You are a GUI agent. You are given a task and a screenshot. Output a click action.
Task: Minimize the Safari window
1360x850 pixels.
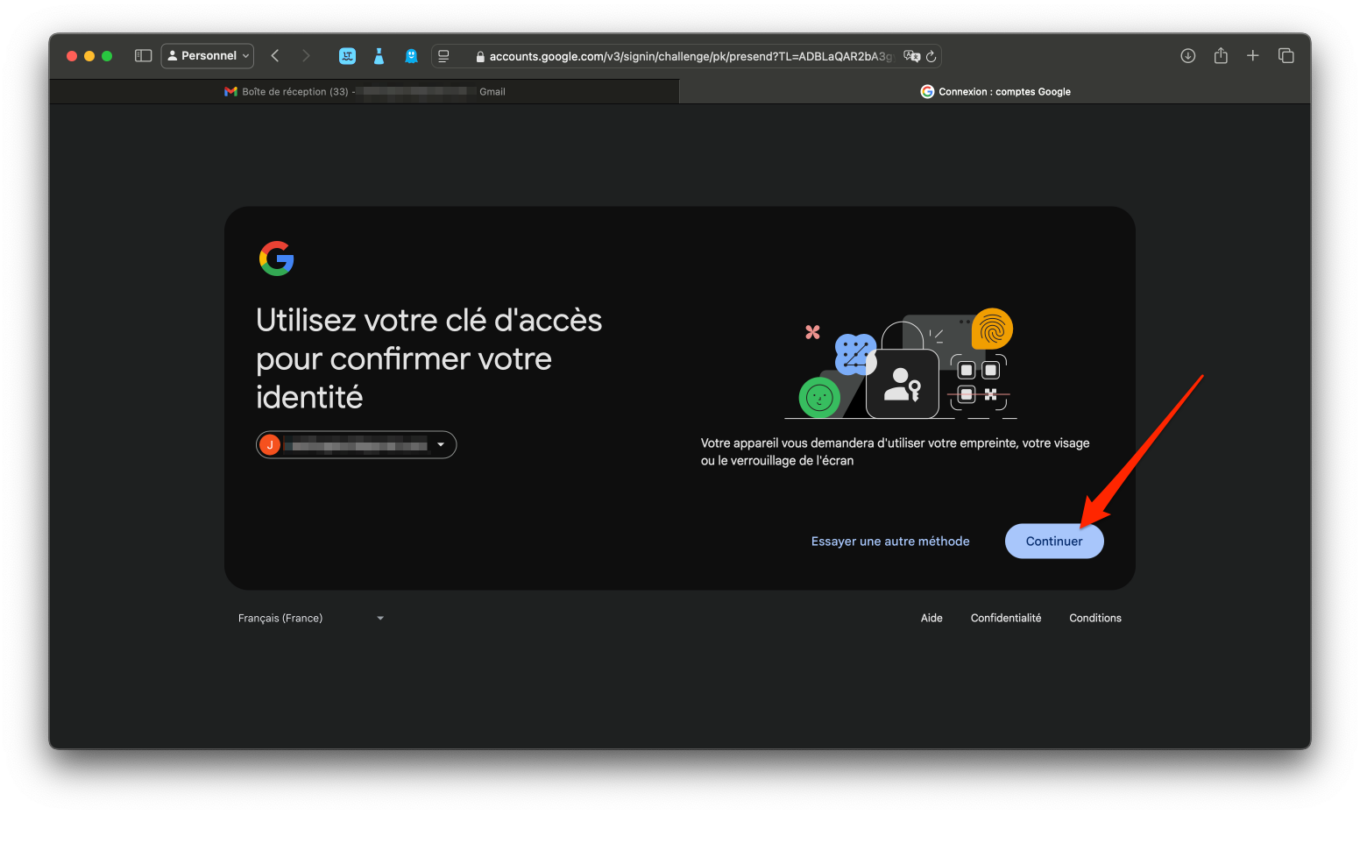[90, 56]
